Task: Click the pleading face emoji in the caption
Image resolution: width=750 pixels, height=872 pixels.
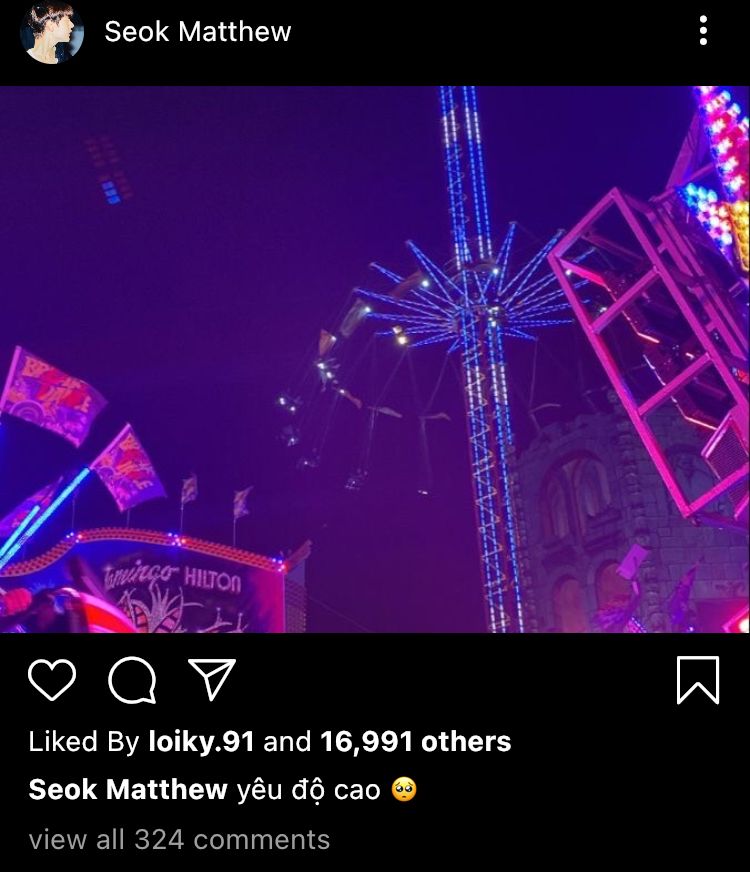Action: click(404, 790)
